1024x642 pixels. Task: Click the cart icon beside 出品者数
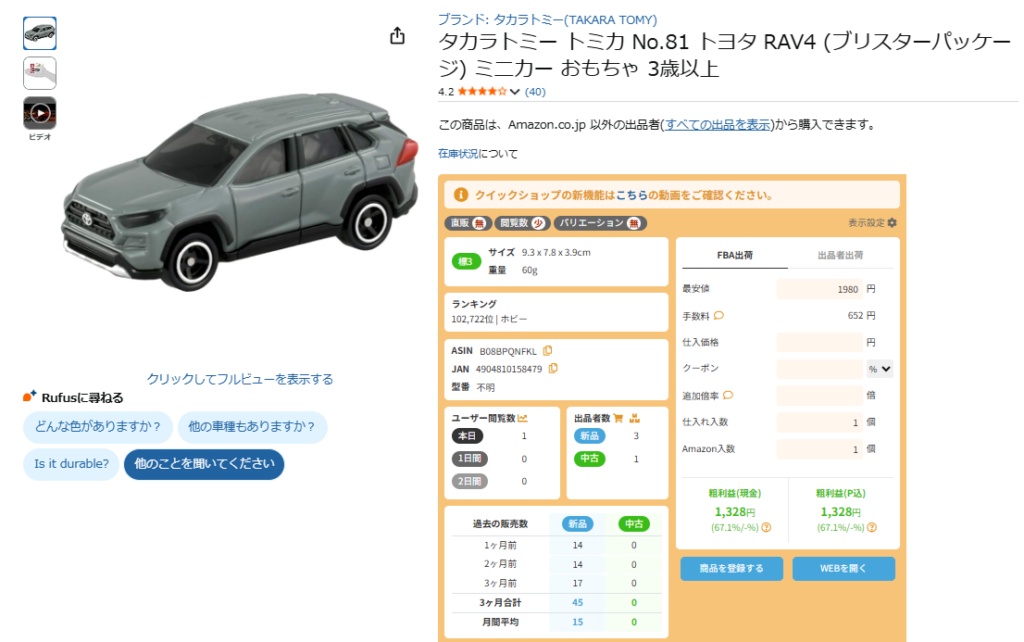[618, 418]
